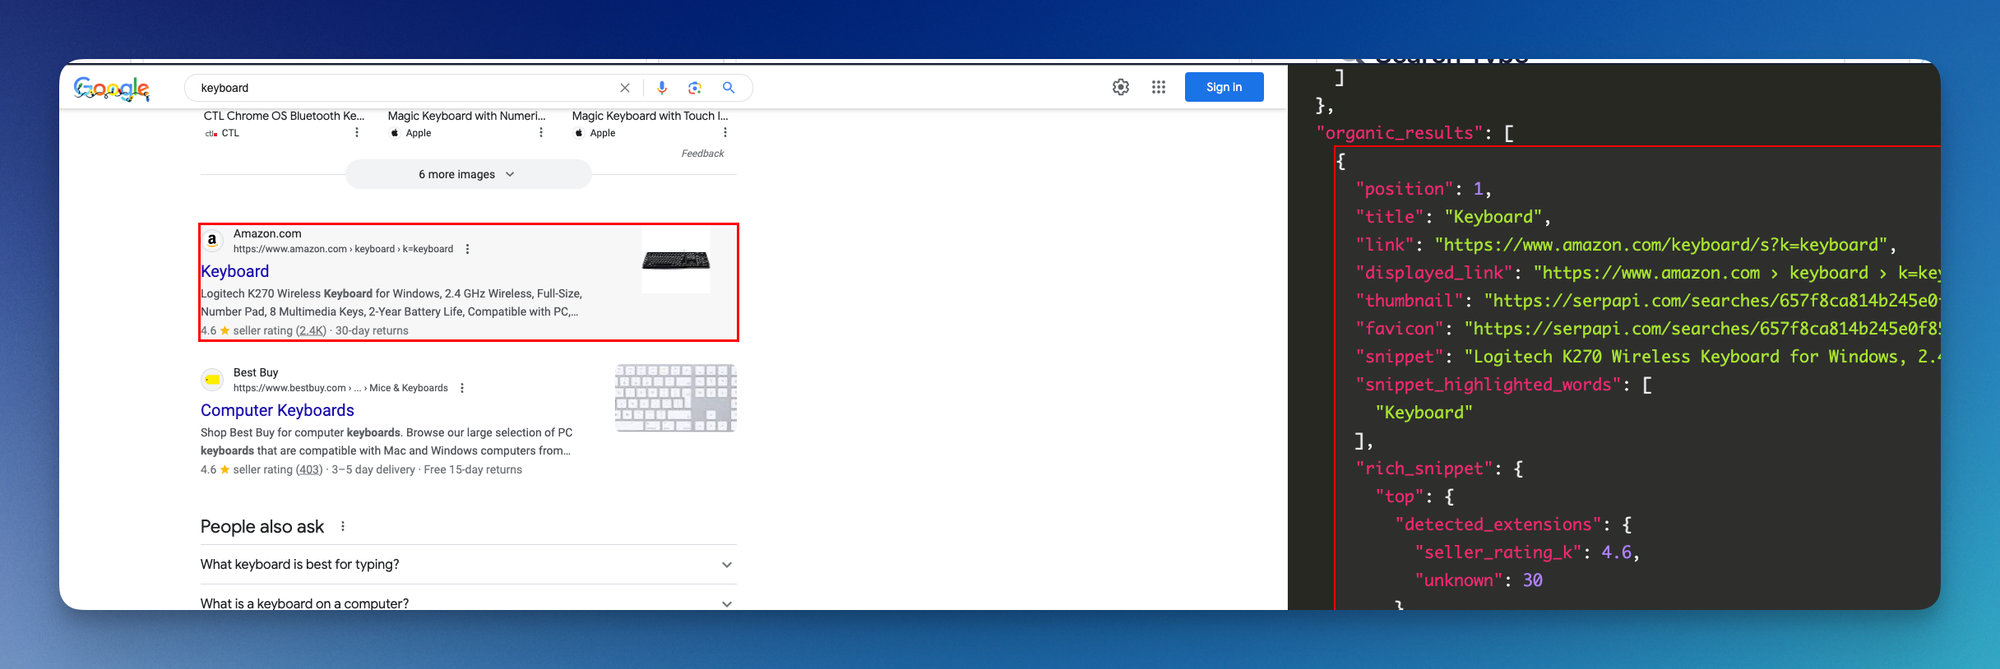Click the Feedback link under images
Image resolution: width=2000 pixels, height=669 pixels.
click(703, 153)
